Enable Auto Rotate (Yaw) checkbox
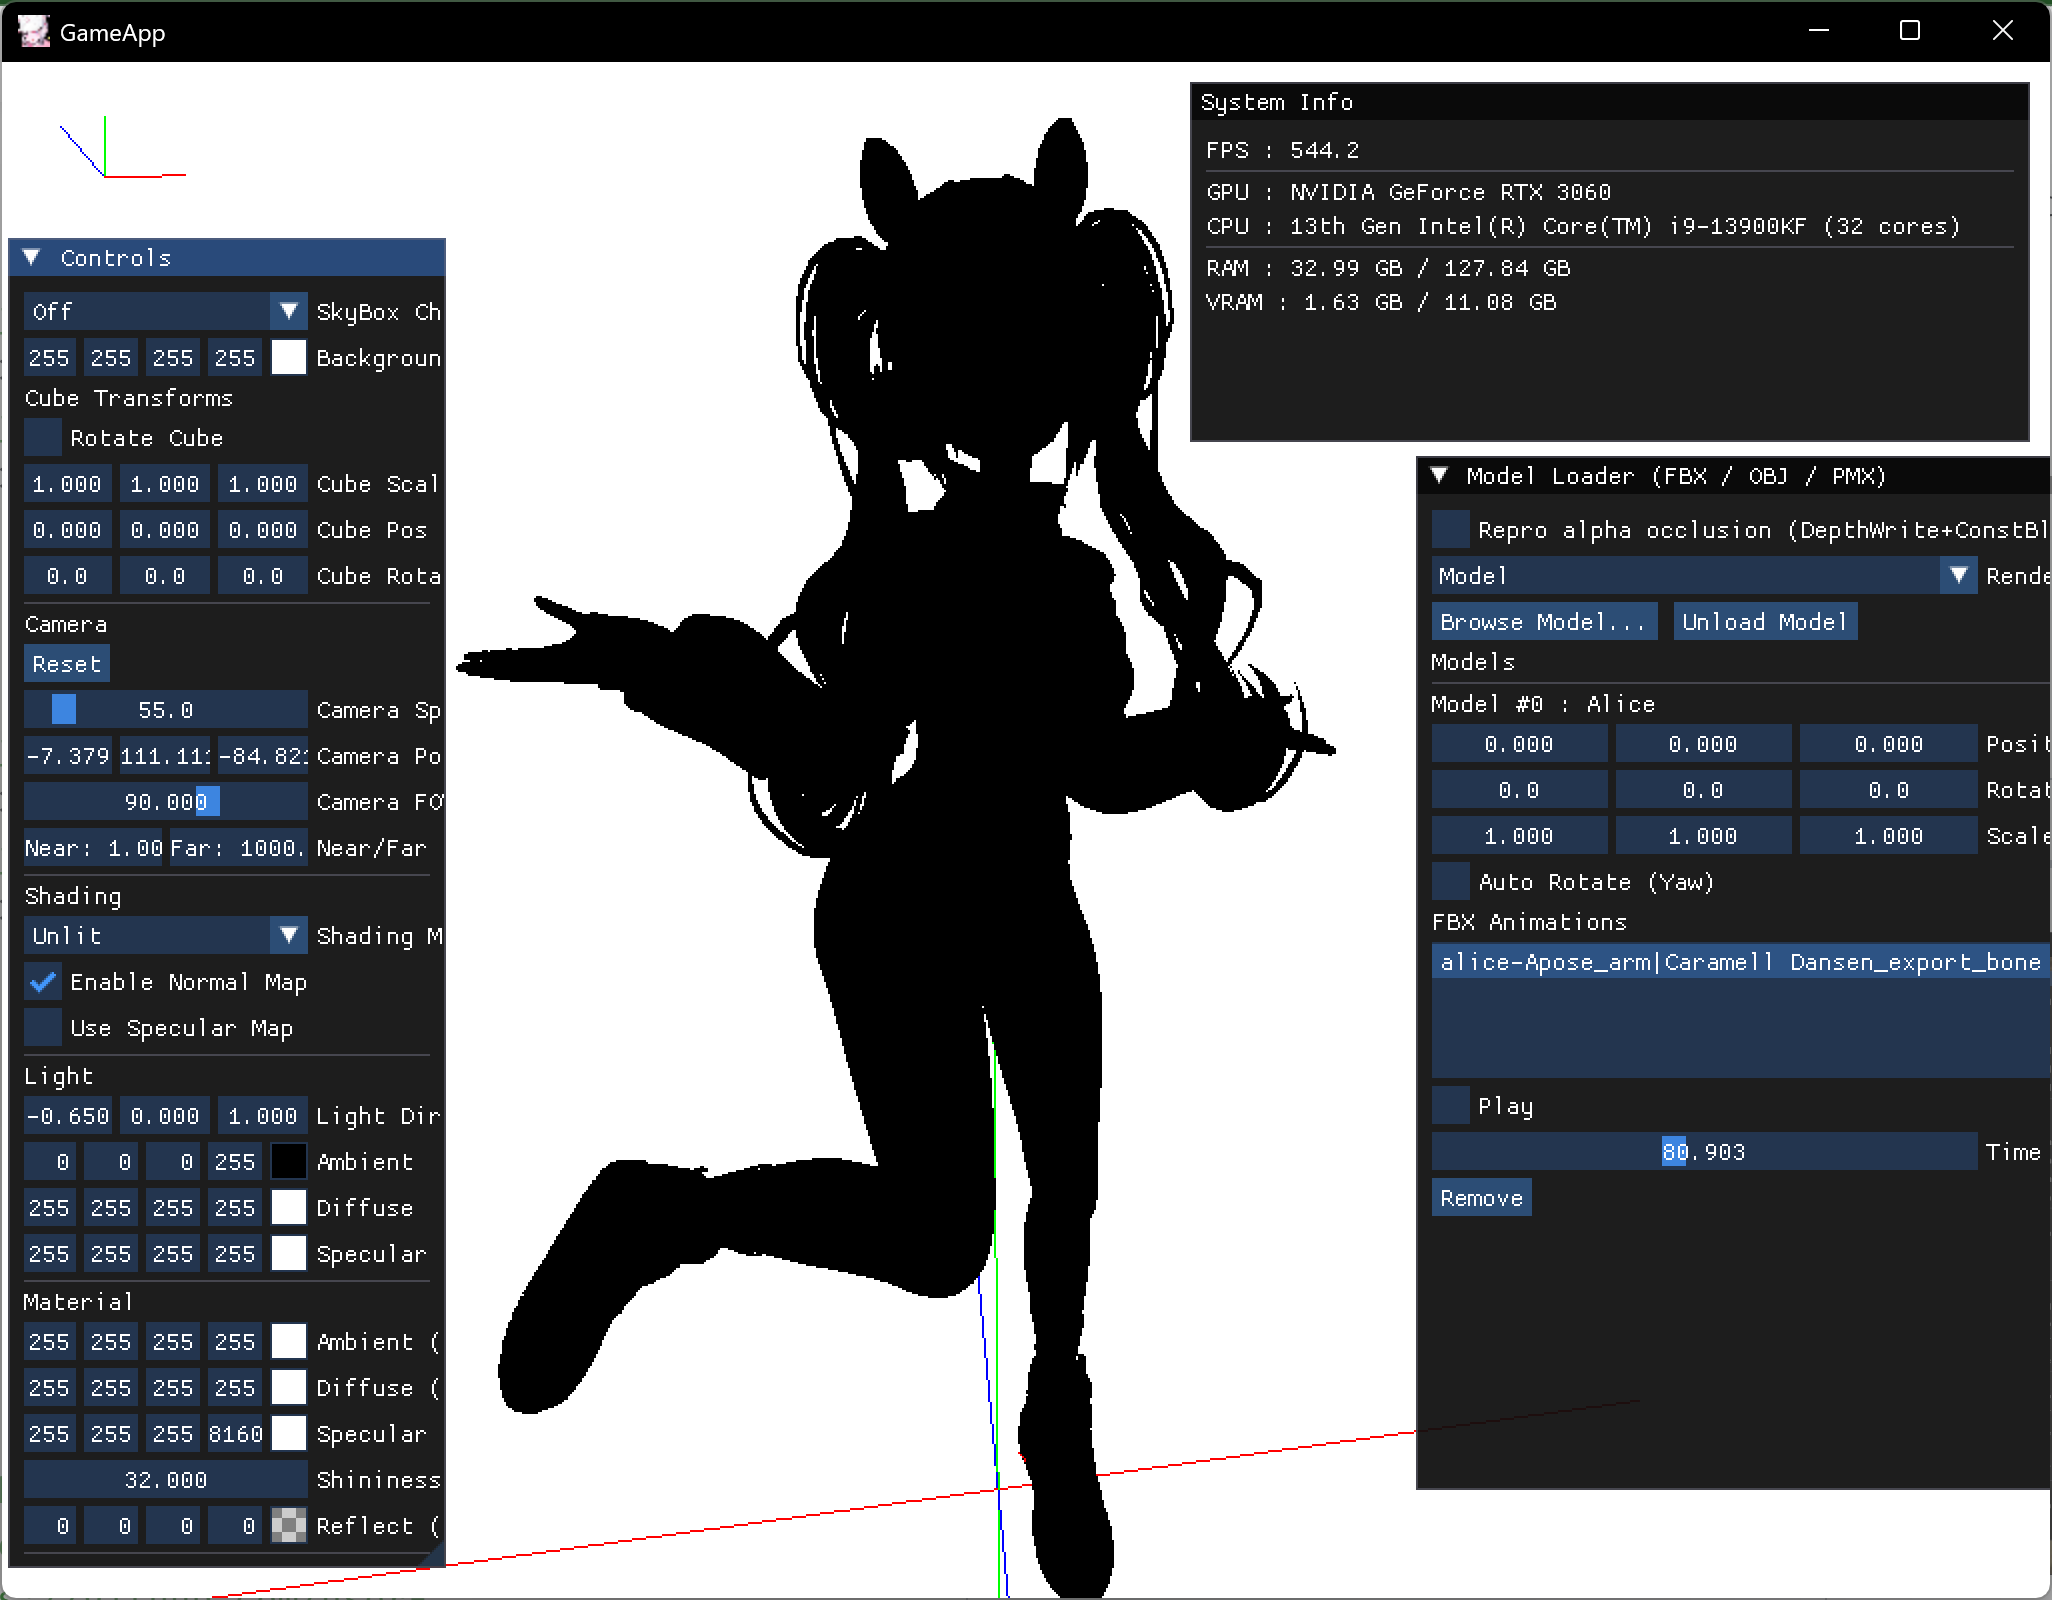 (x=1451, y=882)
